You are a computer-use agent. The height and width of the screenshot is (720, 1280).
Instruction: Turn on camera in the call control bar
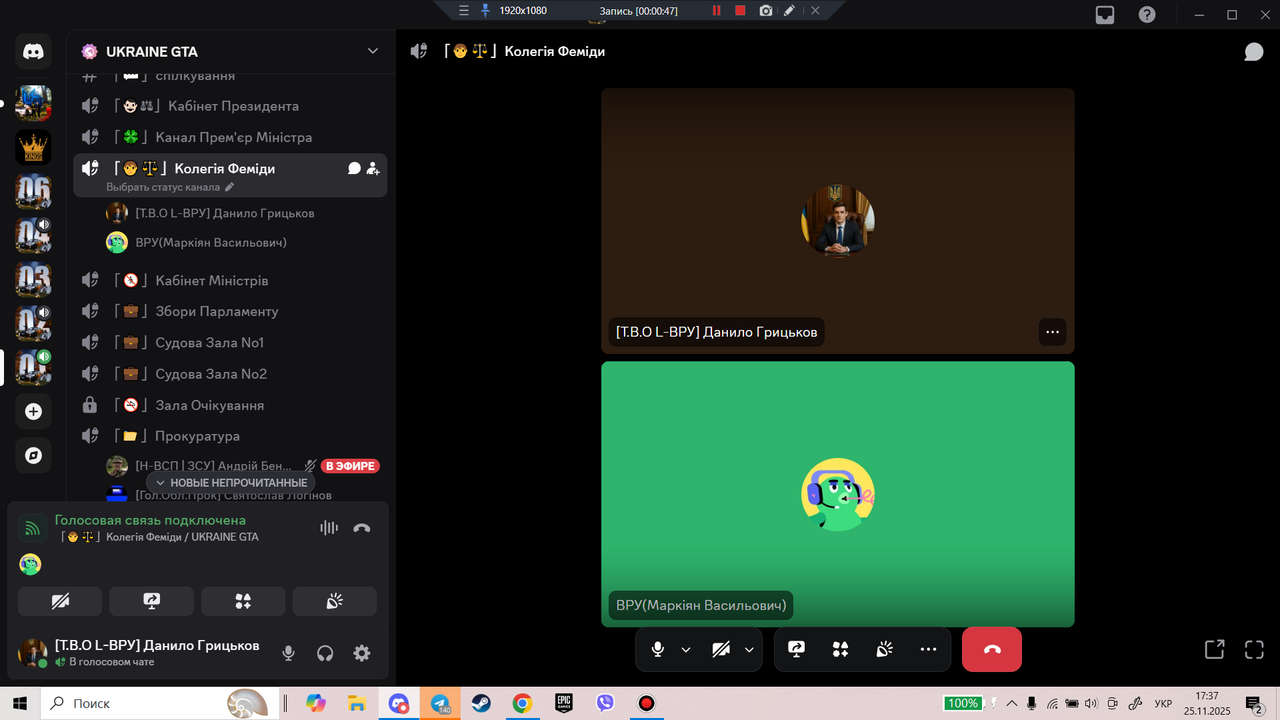pos(721,649)
